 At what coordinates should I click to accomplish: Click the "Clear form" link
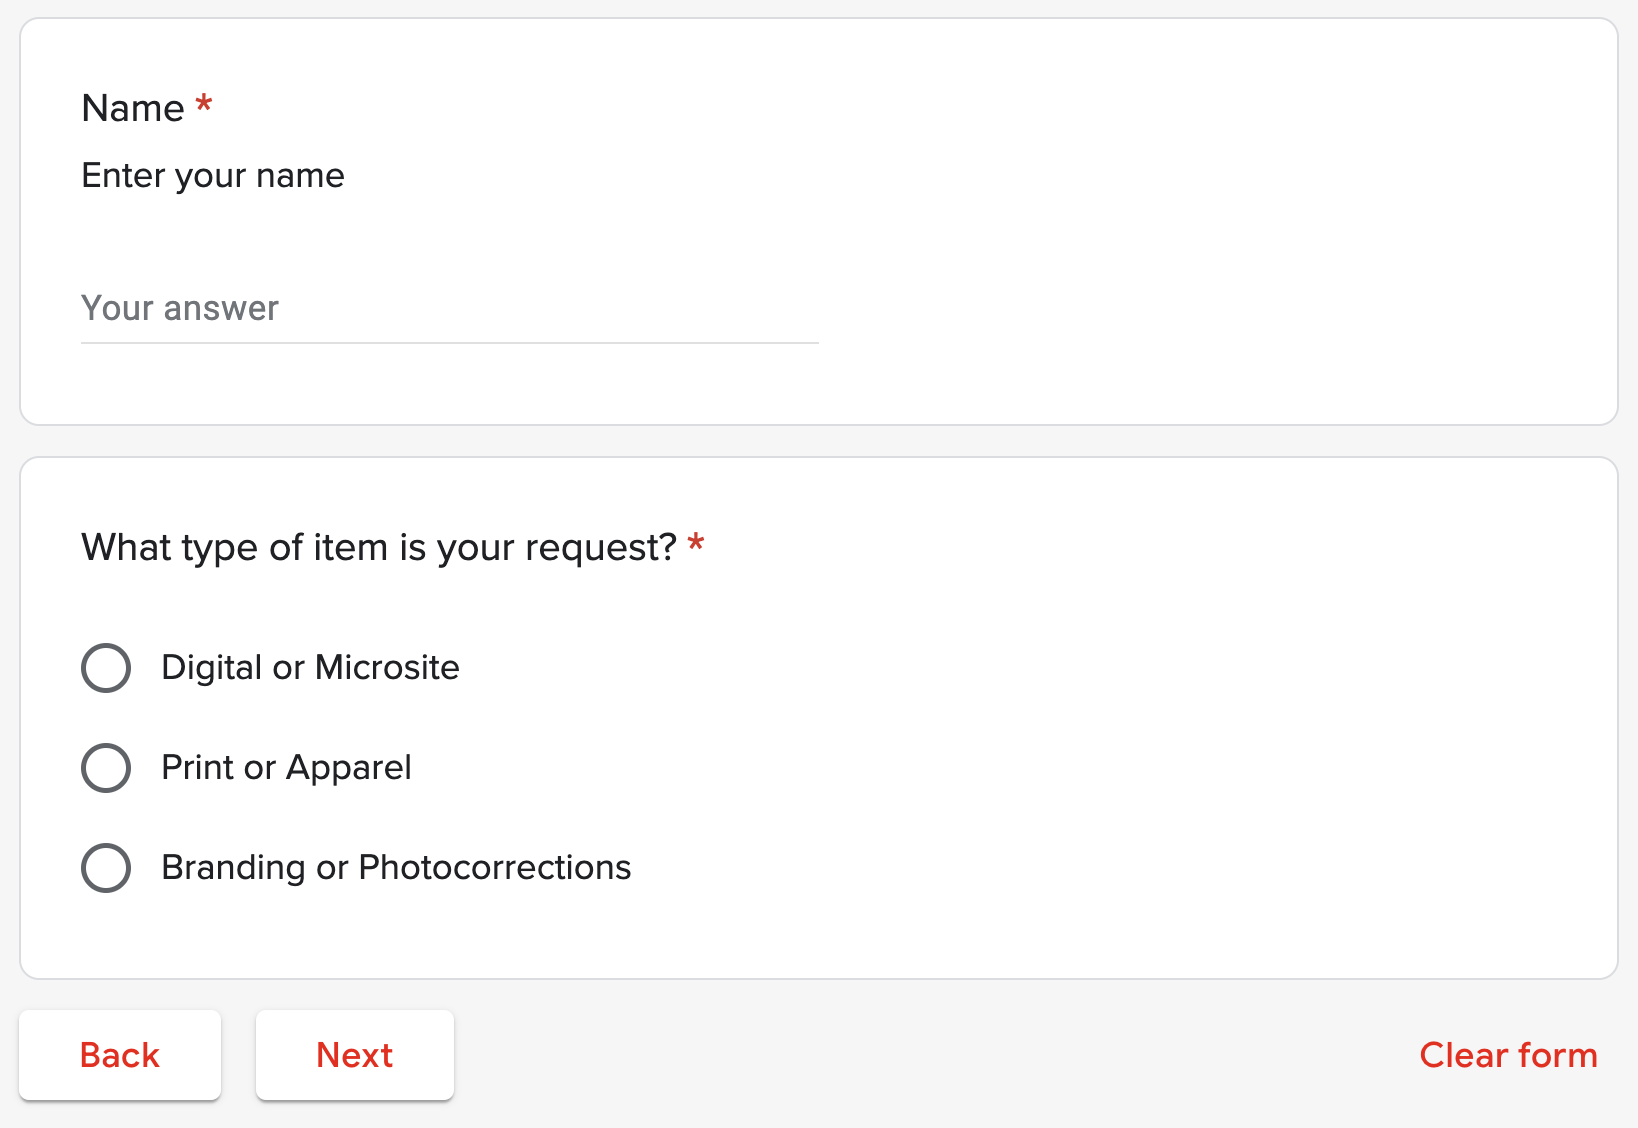pyautogui.click(x=1508, y=1055)
